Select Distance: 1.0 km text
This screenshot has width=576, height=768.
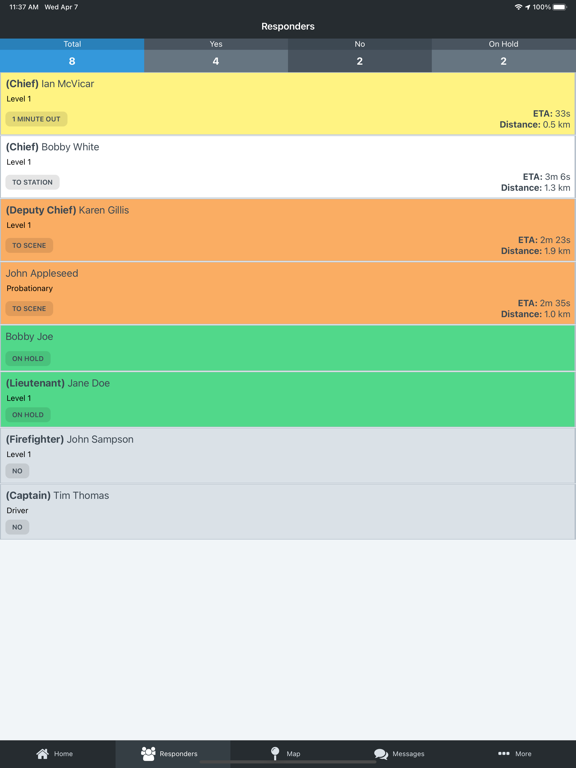[536, 314]
